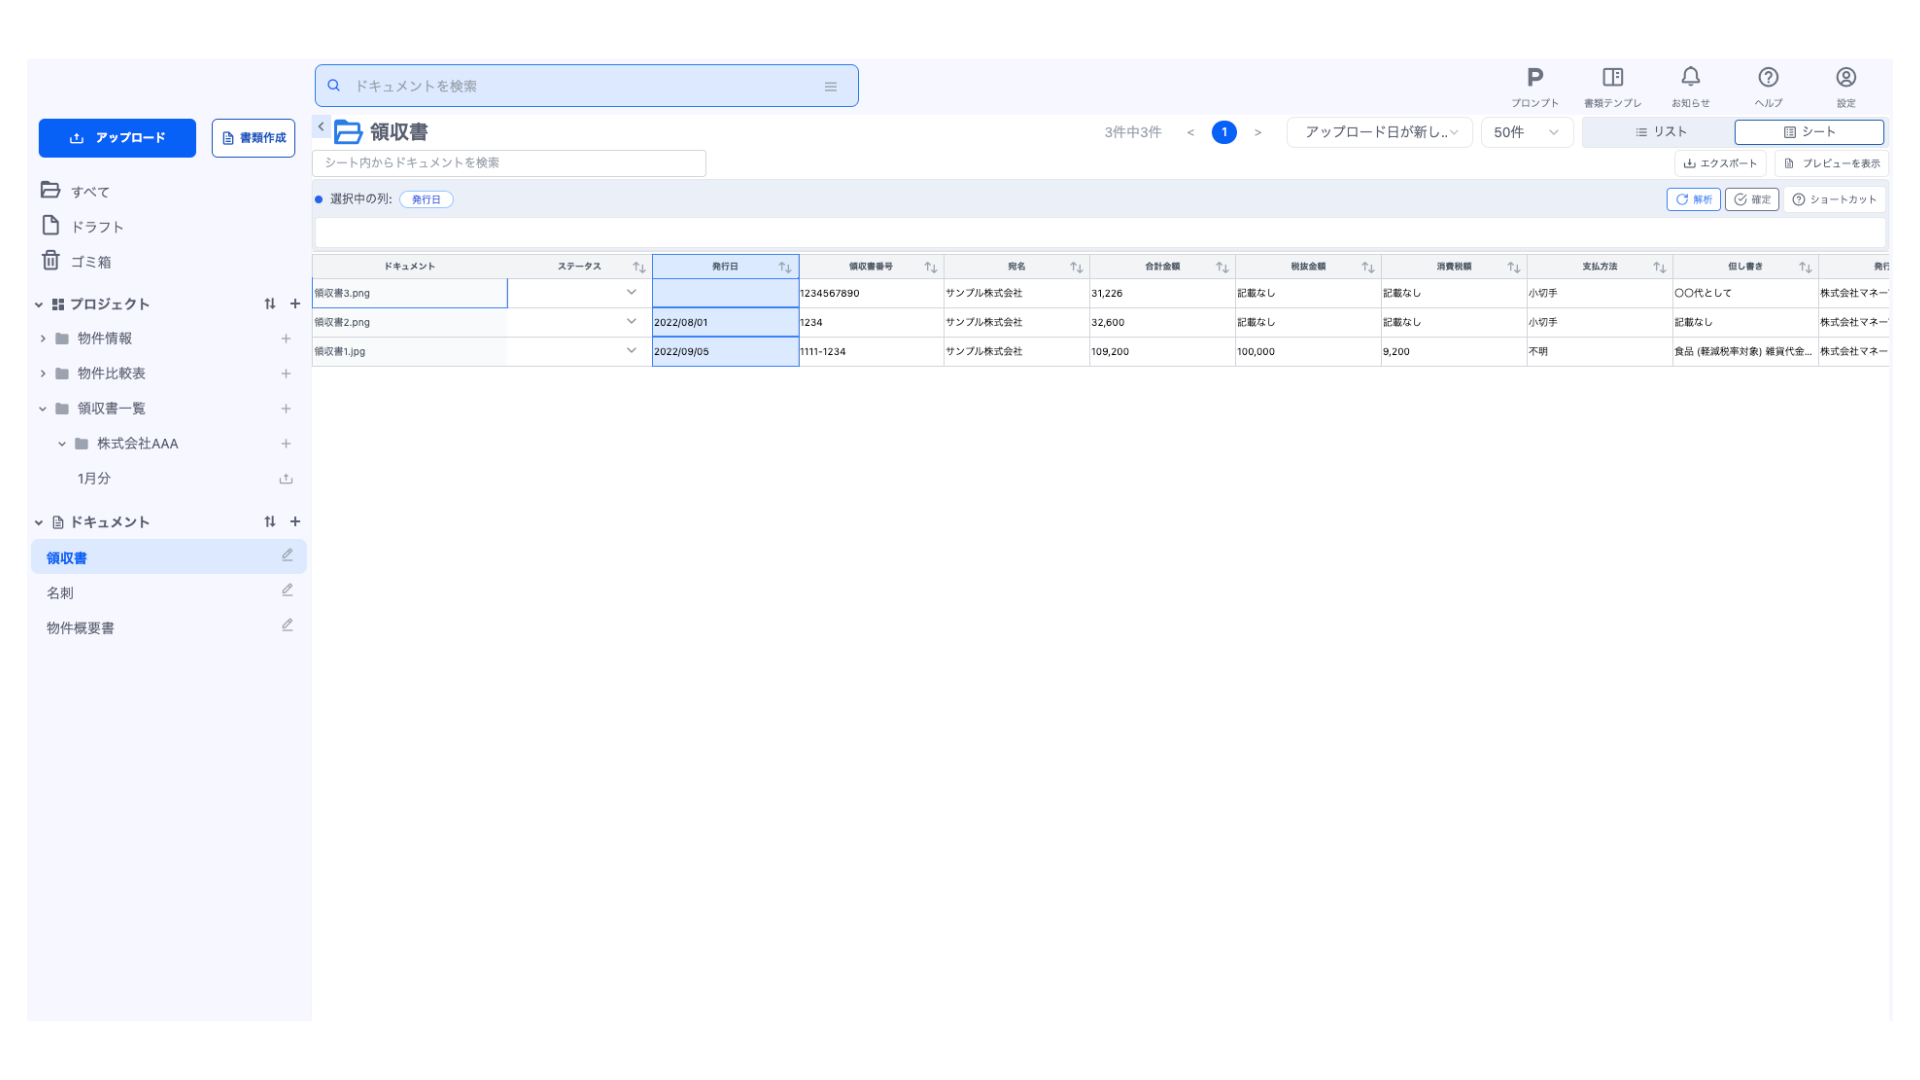Open the ゴミ箱 trash section
The image size is (1920, 1080).
point(90,262)
